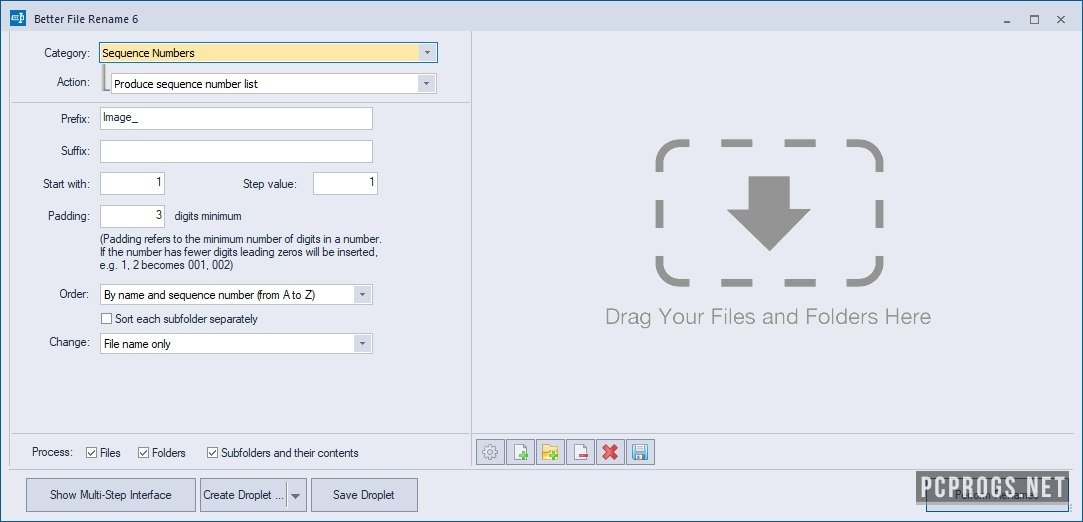1083x522 pixels.
Task: Toggle the Files checkbox
Action: click(x=92, y=453)
